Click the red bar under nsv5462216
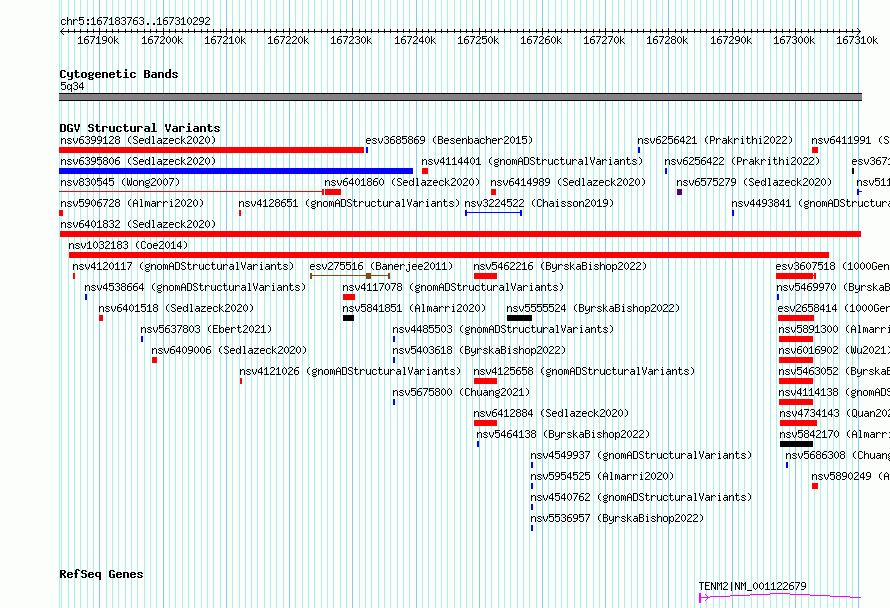 point(485,276)
